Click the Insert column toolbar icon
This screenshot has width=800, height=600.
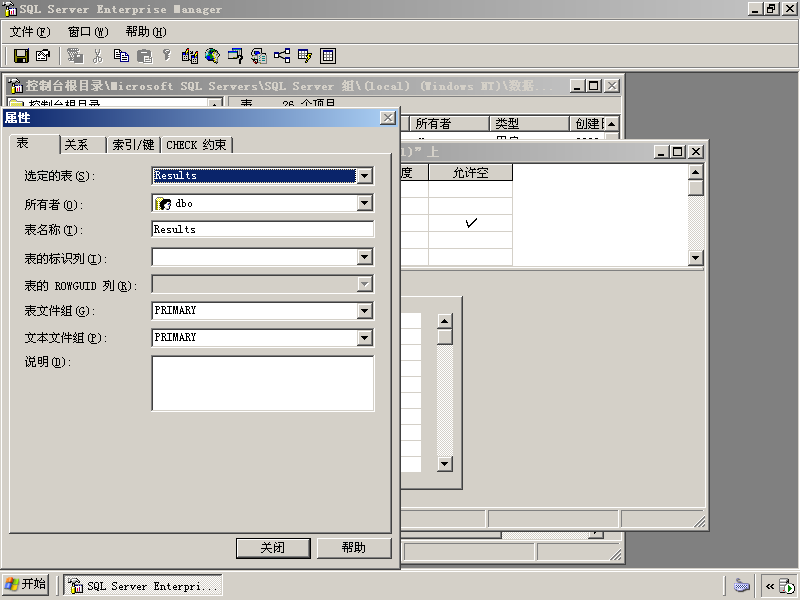(x=190, y=56)
